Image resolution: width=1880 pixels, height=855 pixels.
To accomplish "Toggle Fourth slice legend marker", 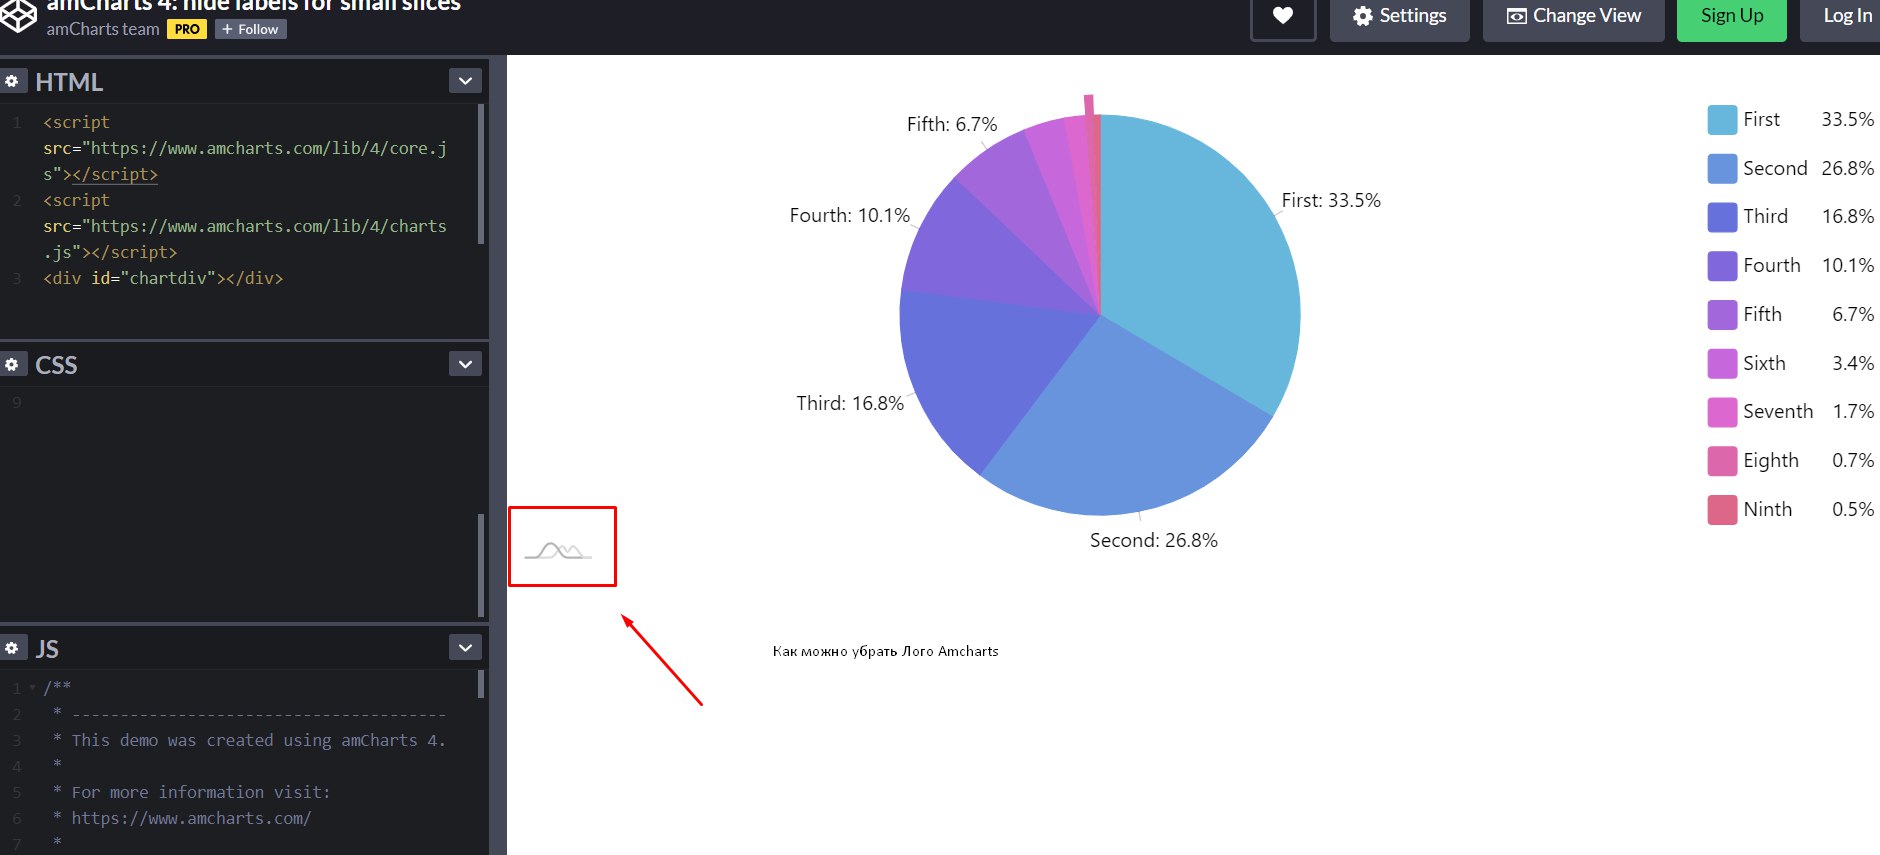I will click(1722, 266).
